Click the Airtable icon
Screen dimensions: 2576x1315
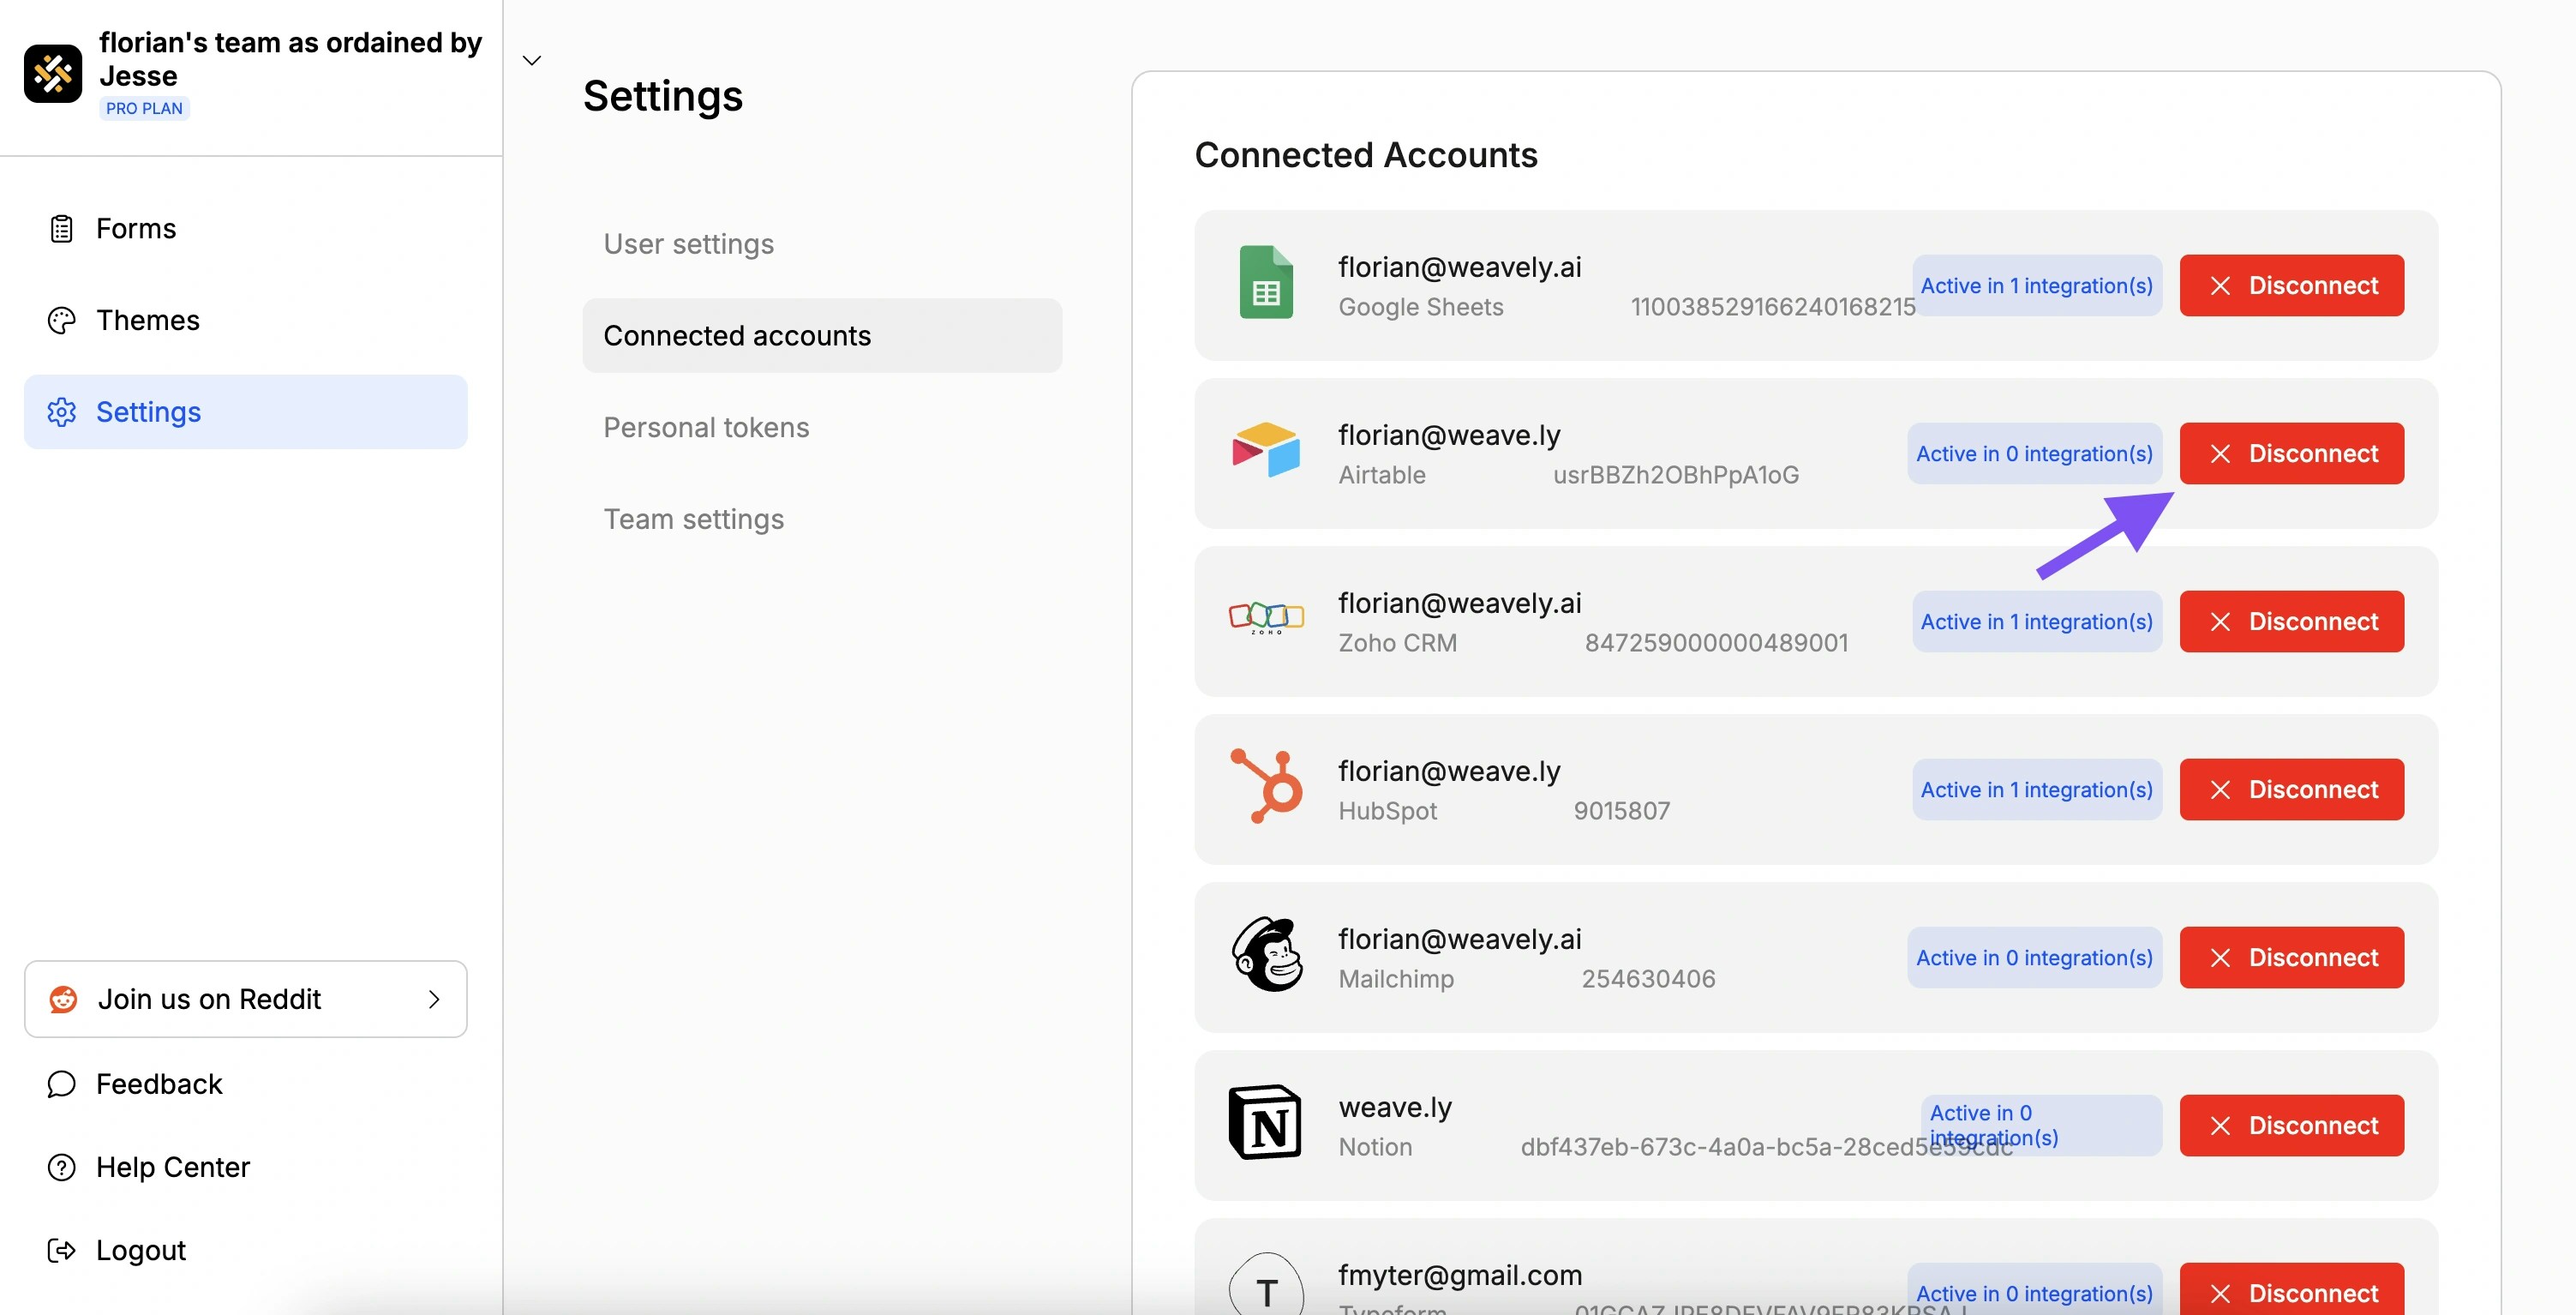[1264, 451]
